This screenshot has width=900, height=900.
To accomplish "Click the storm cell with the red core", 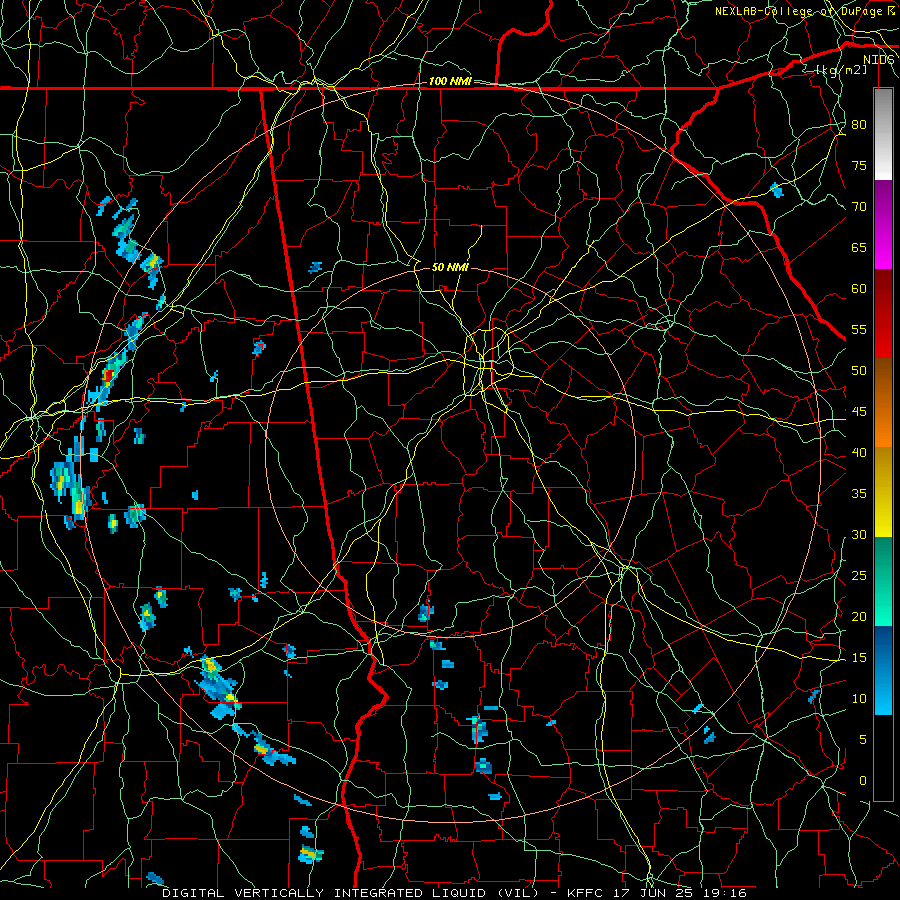I will coord(108,376).
